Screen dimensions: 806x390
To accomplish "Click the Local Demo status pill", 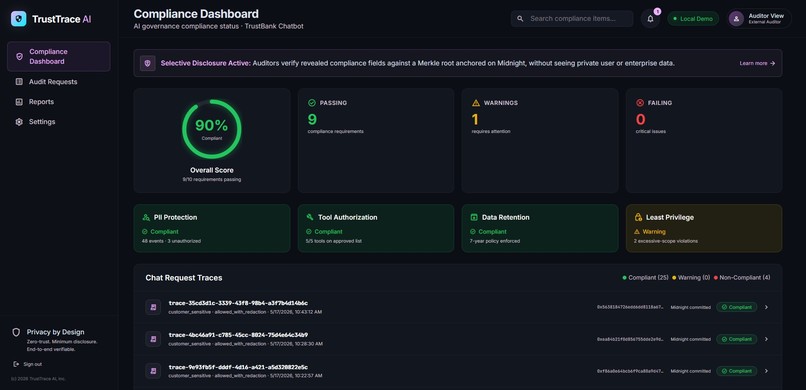I will point(693,19).
